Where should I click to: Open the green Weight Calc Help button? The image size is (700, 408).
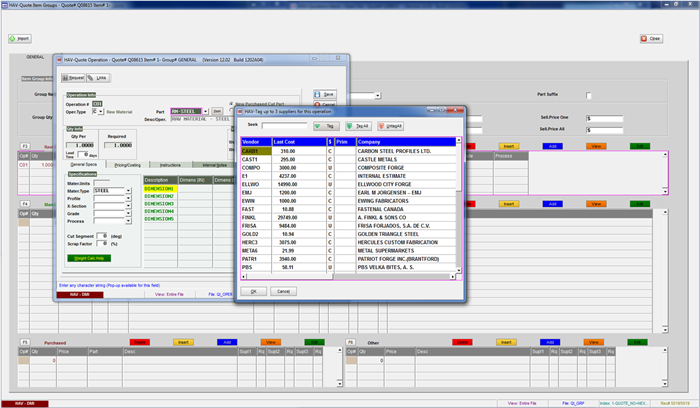tap(89, 258)
